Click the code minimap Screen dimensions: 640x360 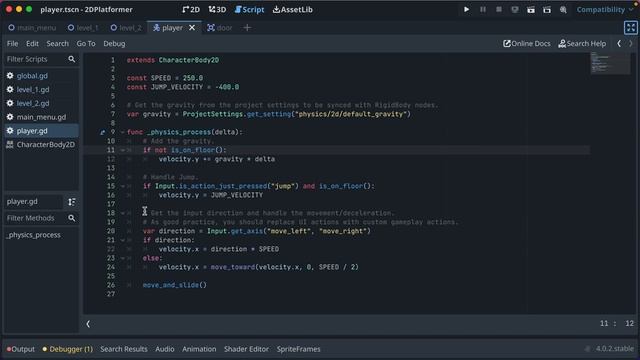(610, 63)
